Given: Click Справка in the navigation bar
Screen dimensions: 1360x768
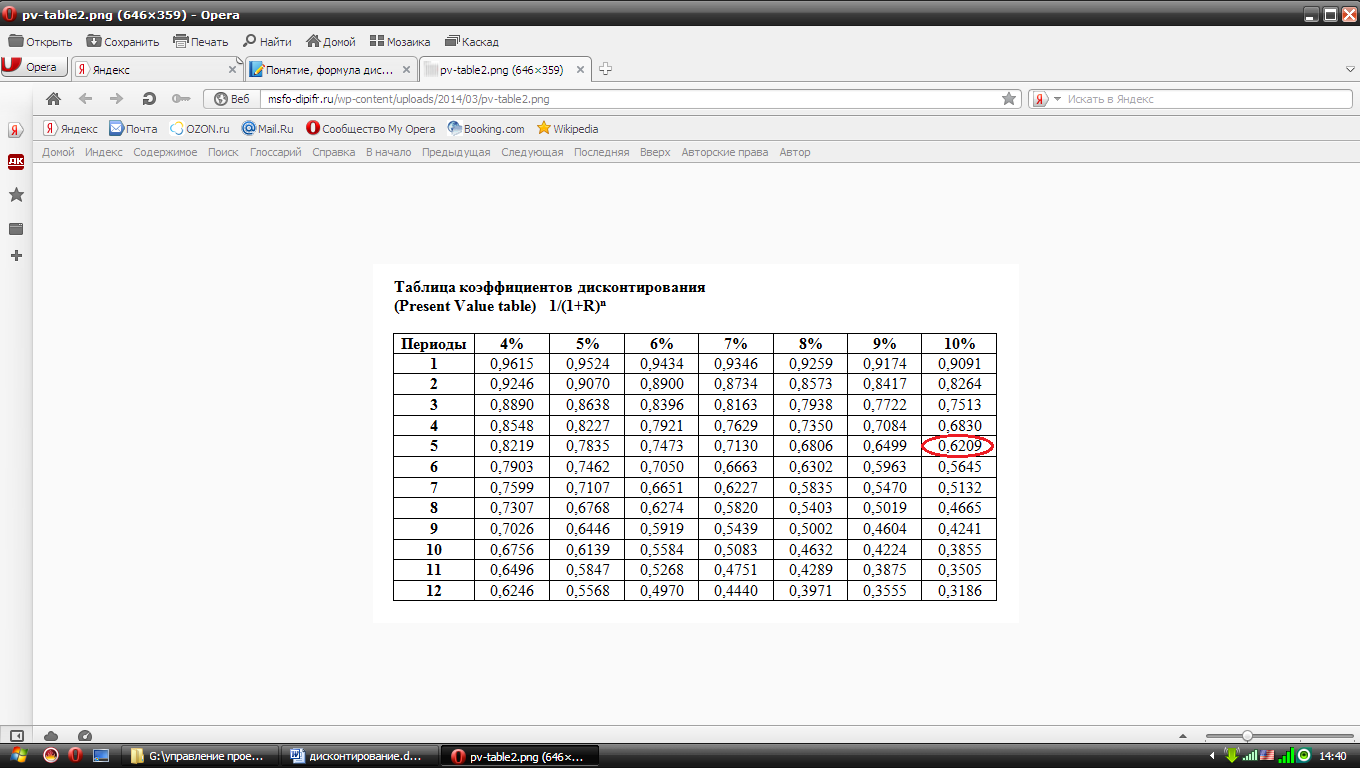Looking at the screenshot, I should (333, 152).
